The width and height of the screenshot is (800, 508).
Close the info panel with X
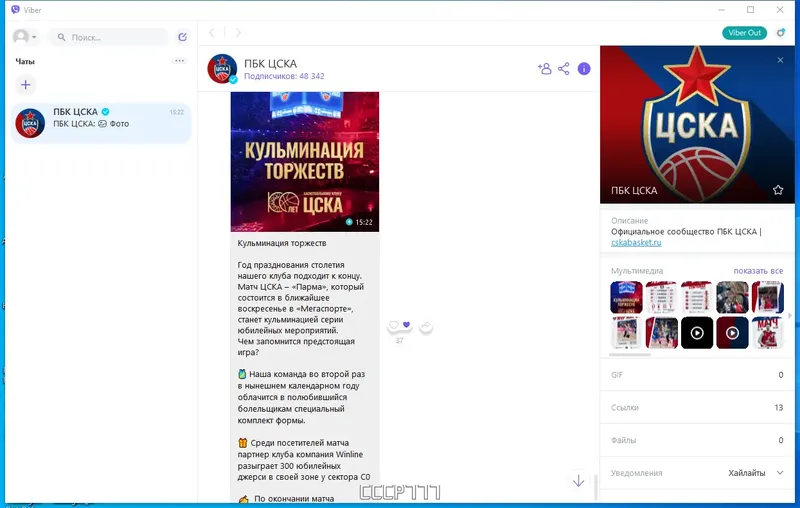click(x=780, y=60)
